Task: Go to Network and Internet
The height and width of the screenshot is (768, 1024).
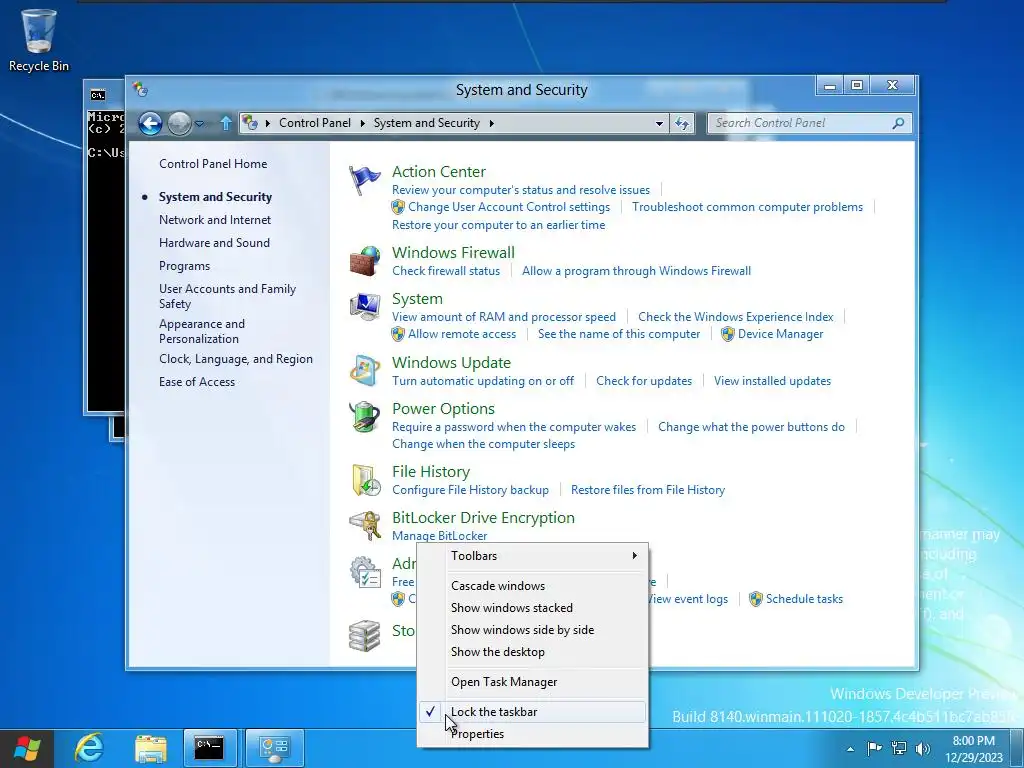Action: pos(215,220)
